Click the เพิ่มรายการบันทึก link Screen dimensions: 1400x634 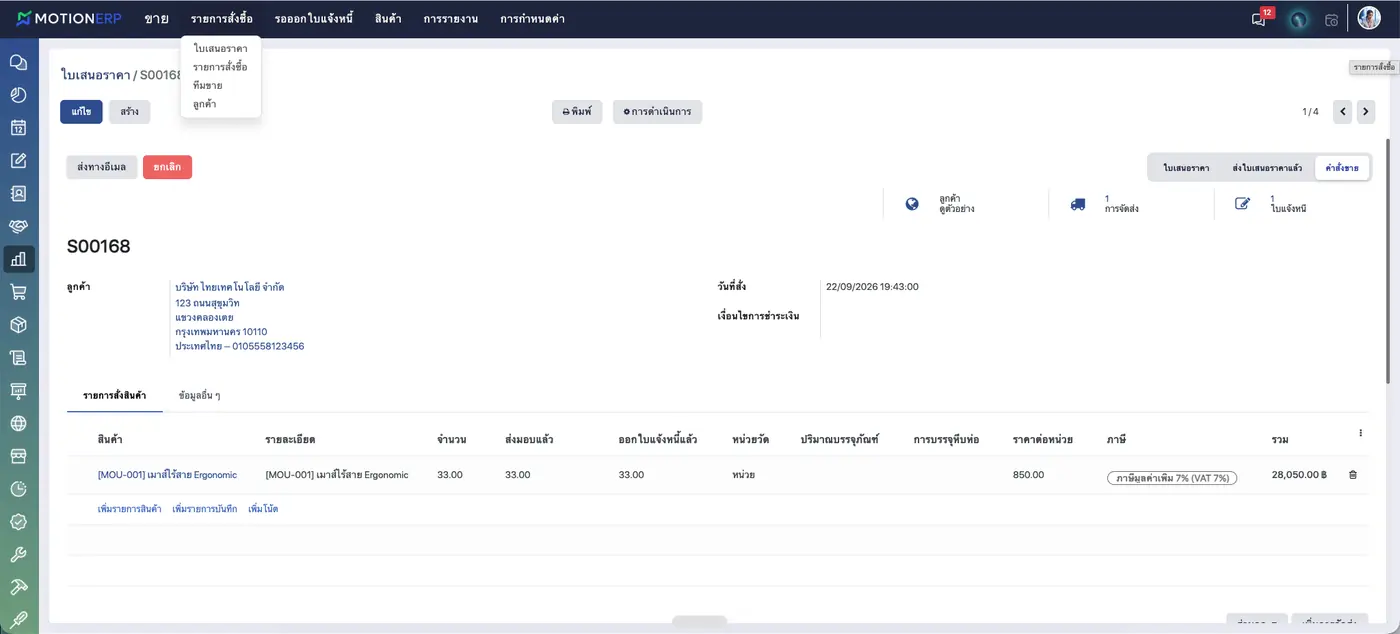pyautogui.click(x=205, y=509)
